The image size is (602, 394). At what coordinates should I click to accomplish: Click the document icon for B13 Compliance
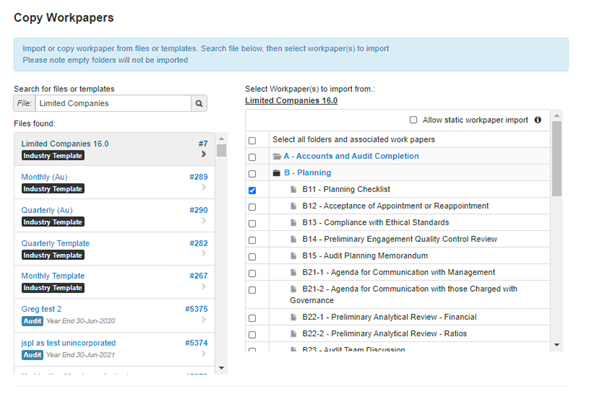pos(294,222)
